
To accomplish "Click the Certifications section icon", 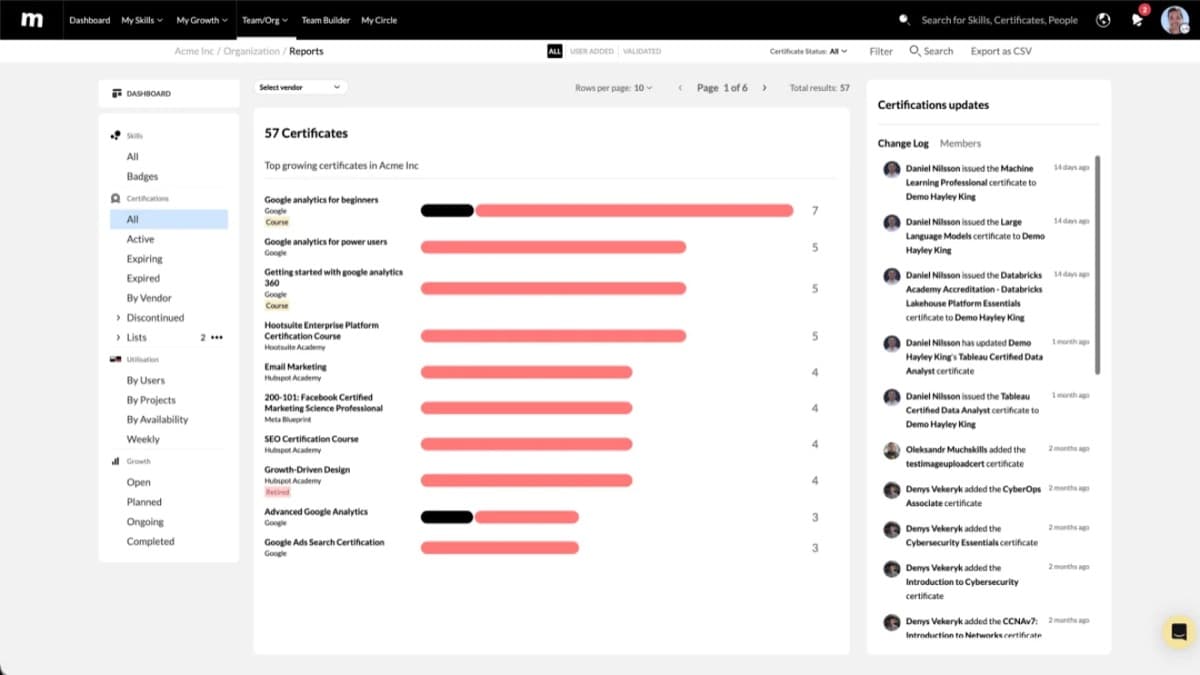I will 116,199.
